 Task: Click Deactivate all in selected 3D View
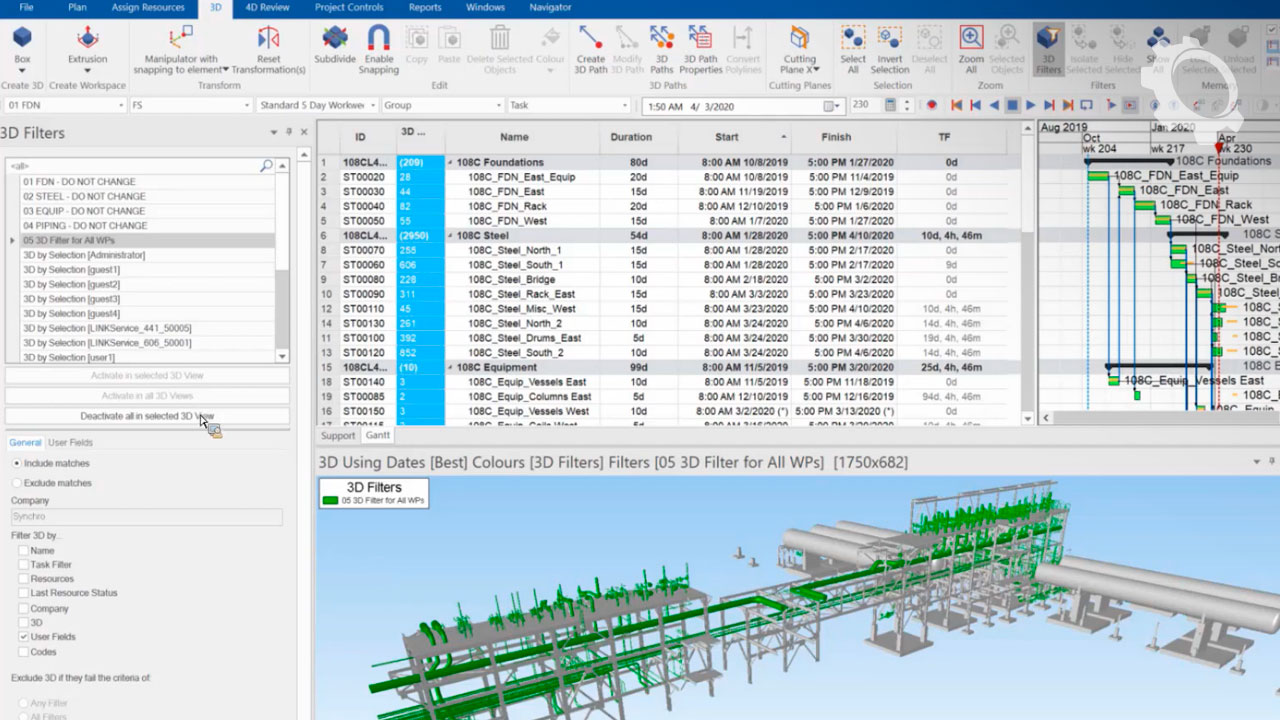click(x=147, y=416)
